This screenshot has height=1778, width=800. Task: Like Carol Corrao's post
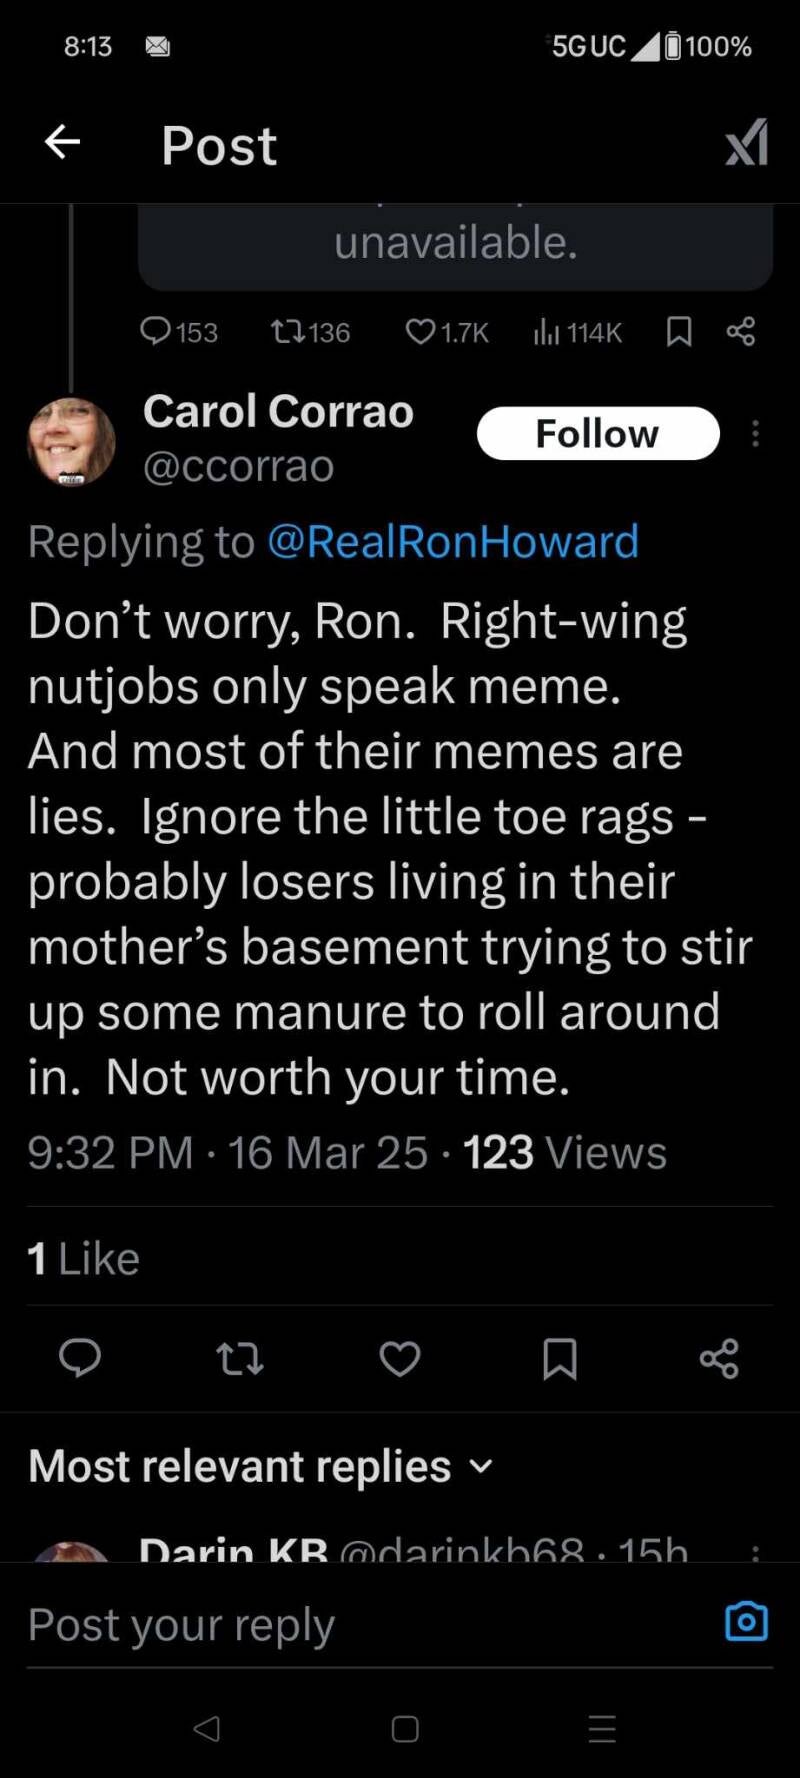tap(400, 1358)
